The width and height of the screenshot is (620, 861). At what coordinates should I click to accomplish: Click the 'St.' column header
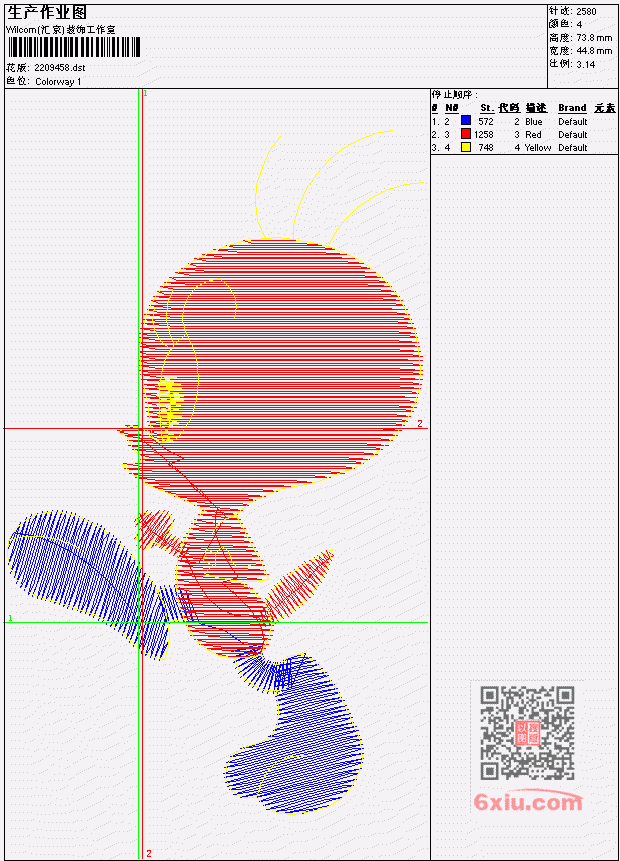coord(487,108)
